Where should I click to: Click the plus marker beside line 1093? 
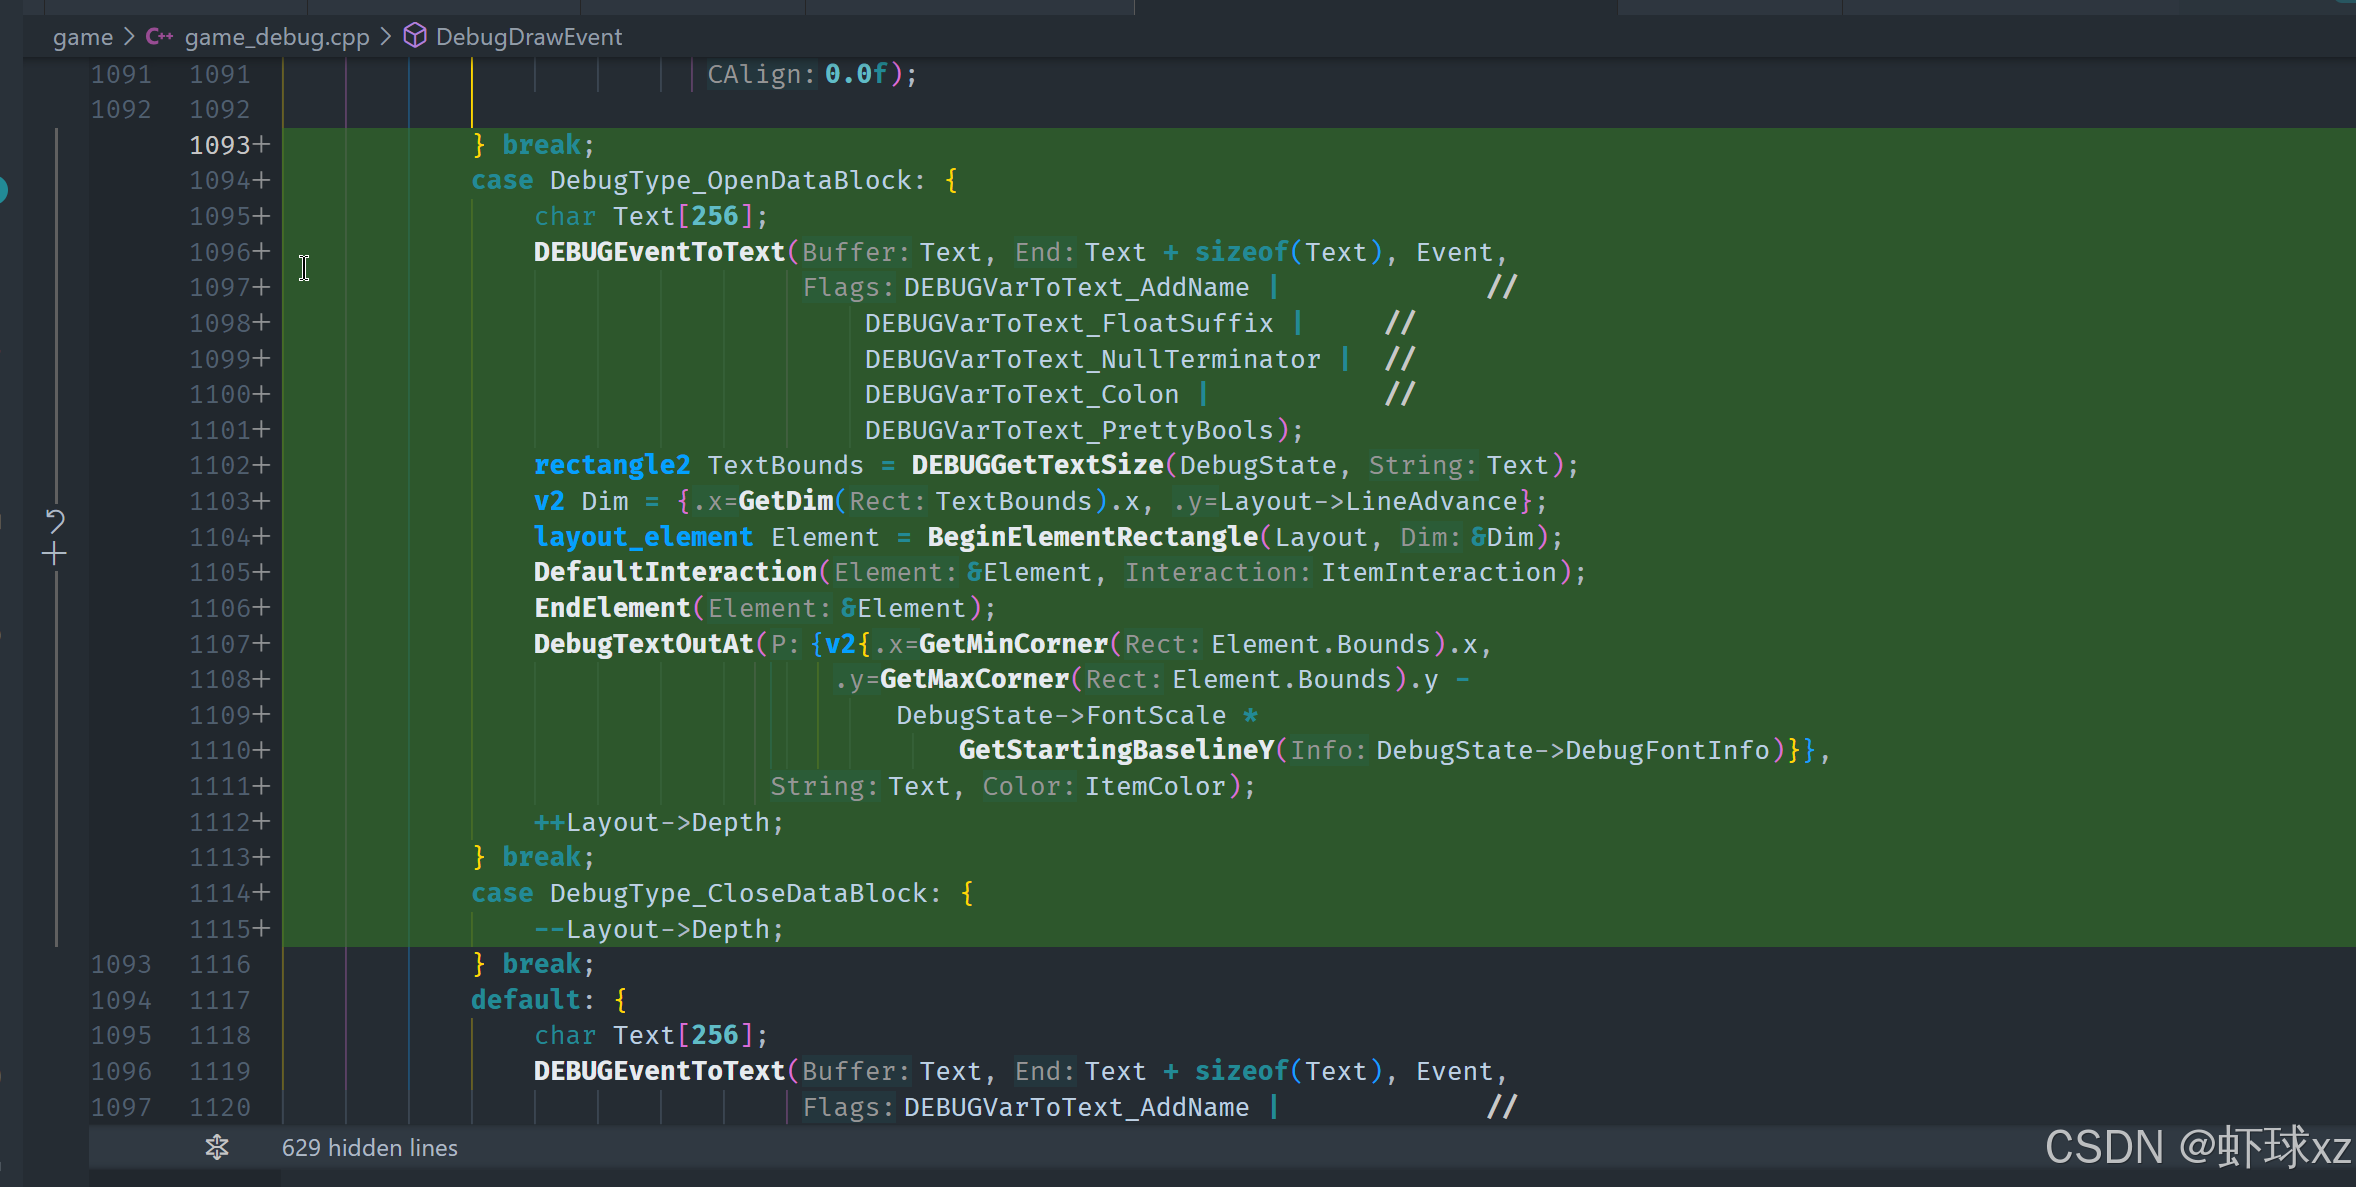coord(262,145)
